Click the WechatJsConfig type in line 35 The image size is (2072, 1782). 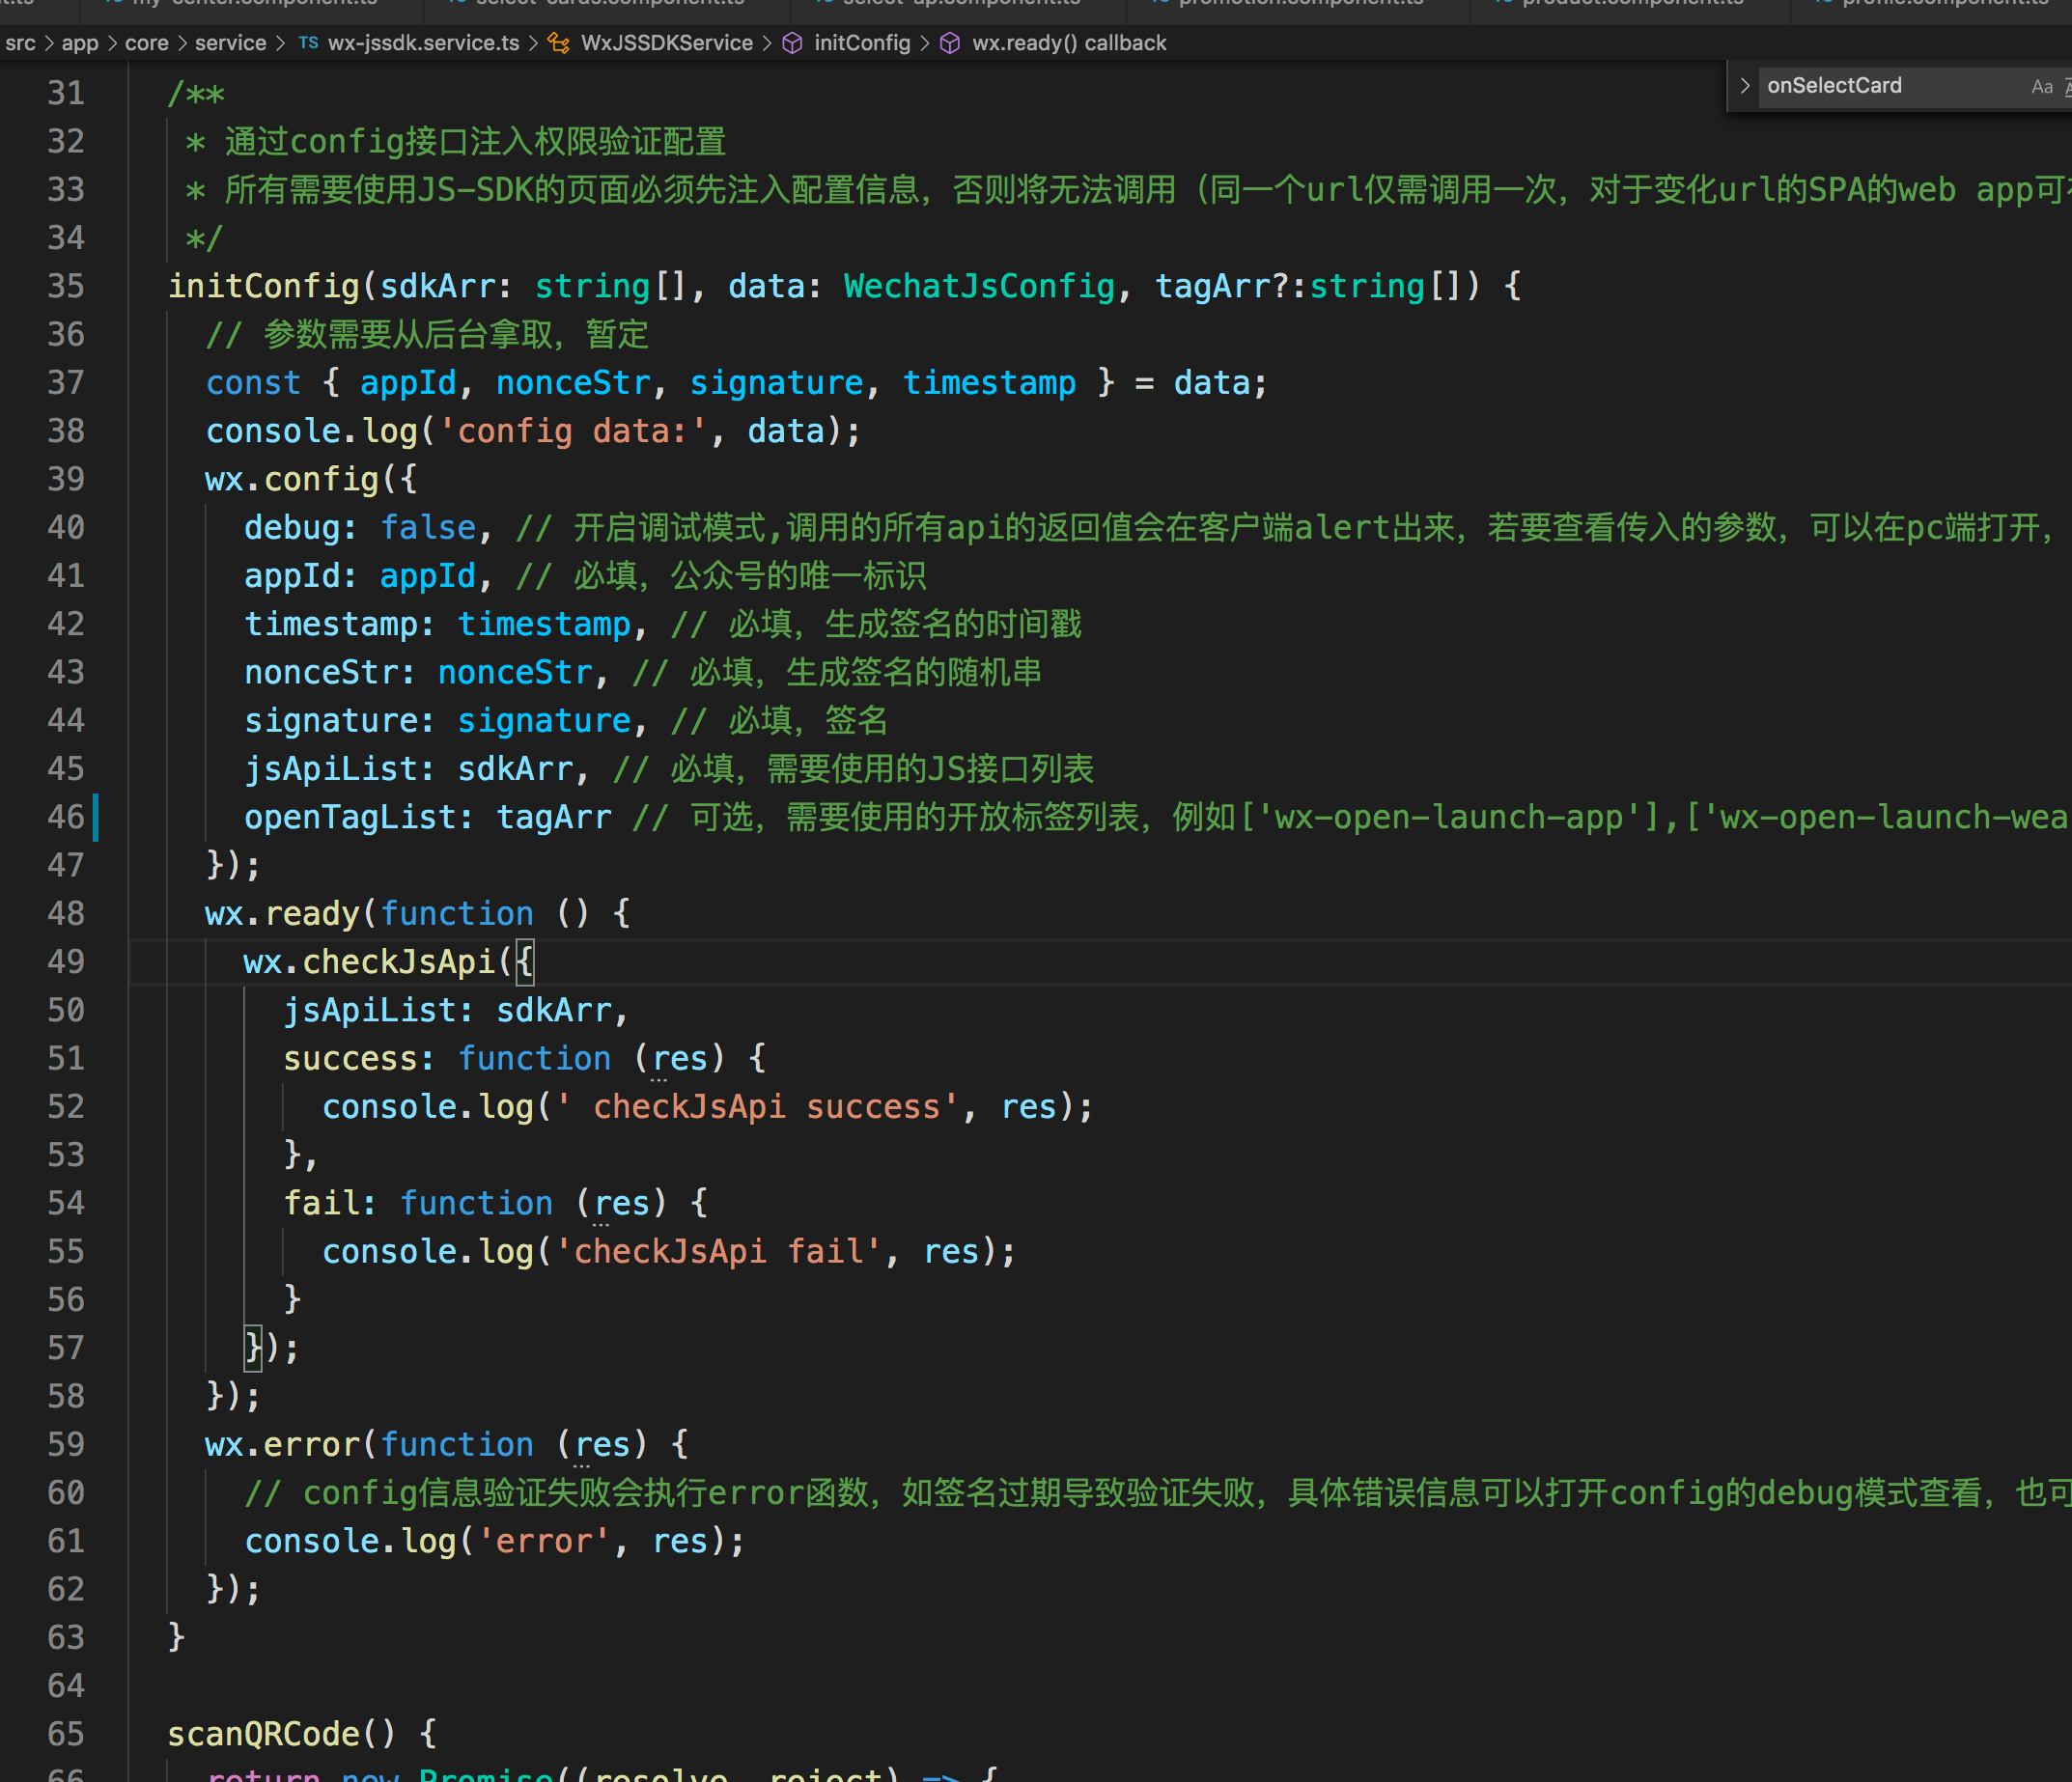pos(978,287)
